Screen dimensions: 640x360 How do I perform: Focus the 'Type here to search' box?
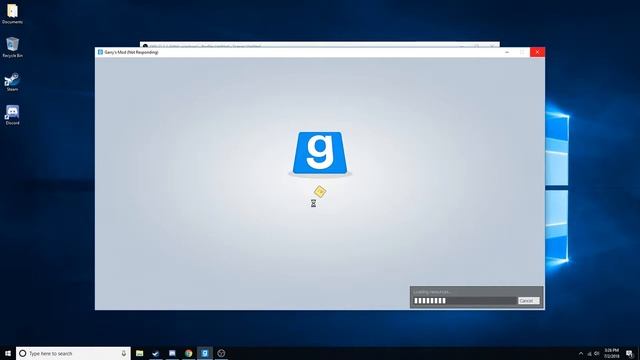[x=73, y=353]
